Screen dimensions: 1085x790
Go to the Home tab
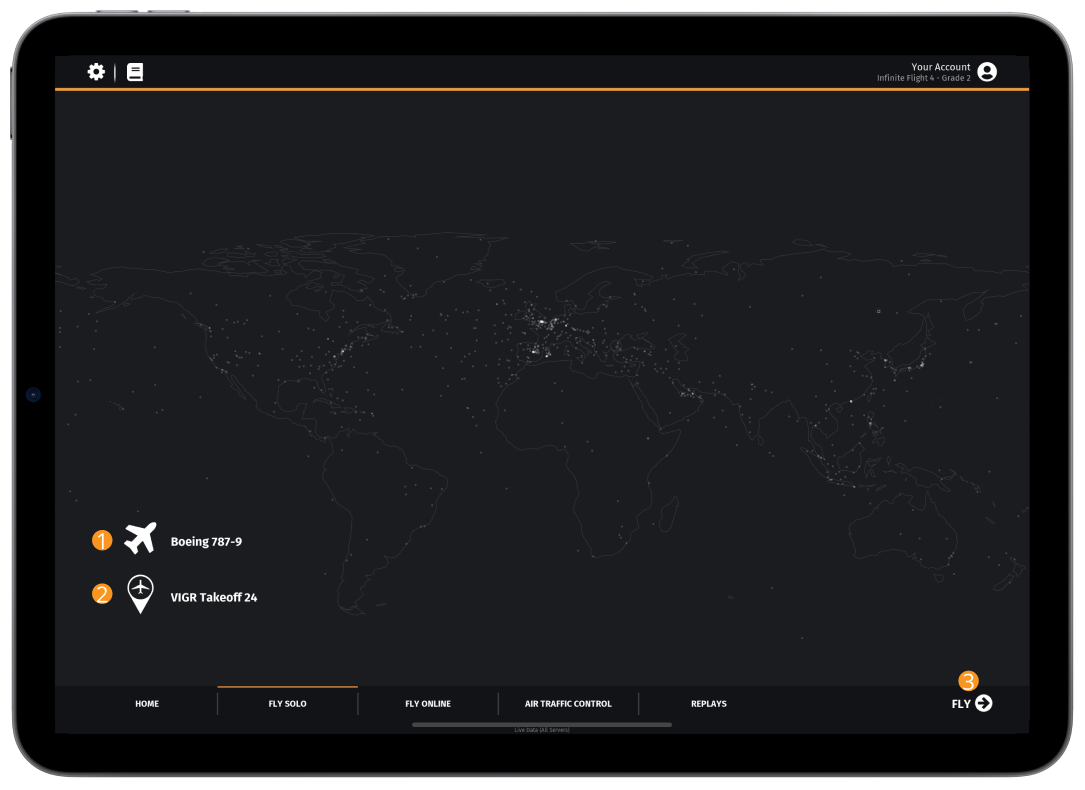tap(147, 704)
